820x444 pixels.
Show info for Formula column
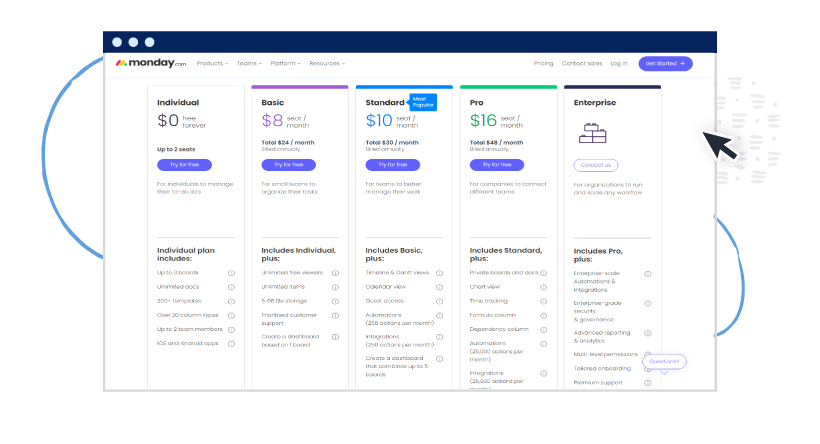click(x=543, y=315)
